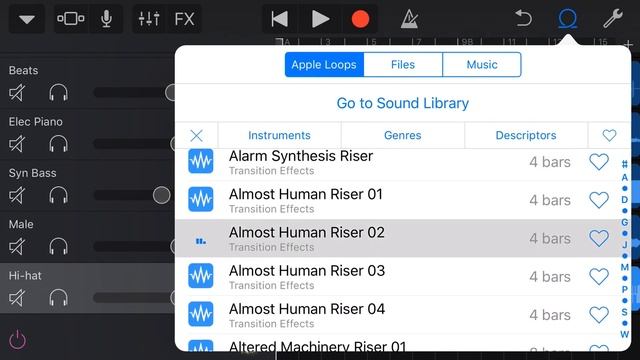This screenshot has width=640, height=360.
Task: Jump to # in alphabet index
Action: pyautogui.click(x=624, y=164)
